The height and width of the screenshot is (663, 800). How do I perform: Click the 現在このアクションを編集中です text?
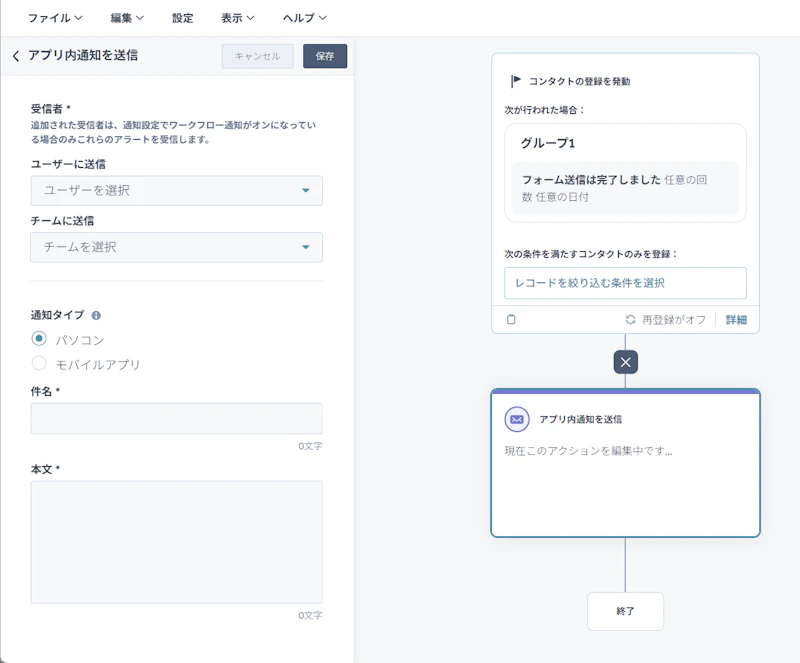pyautogui.click(x=588, y=451)
